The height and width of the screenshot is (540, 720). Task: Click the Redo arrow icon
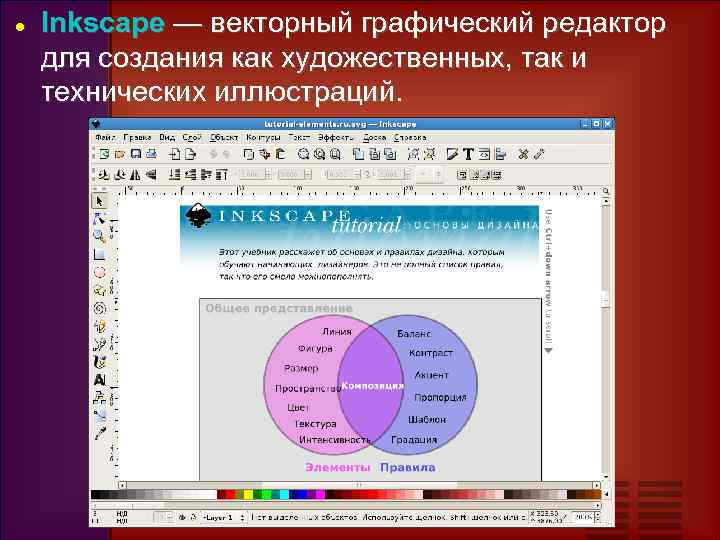point(225,154)
